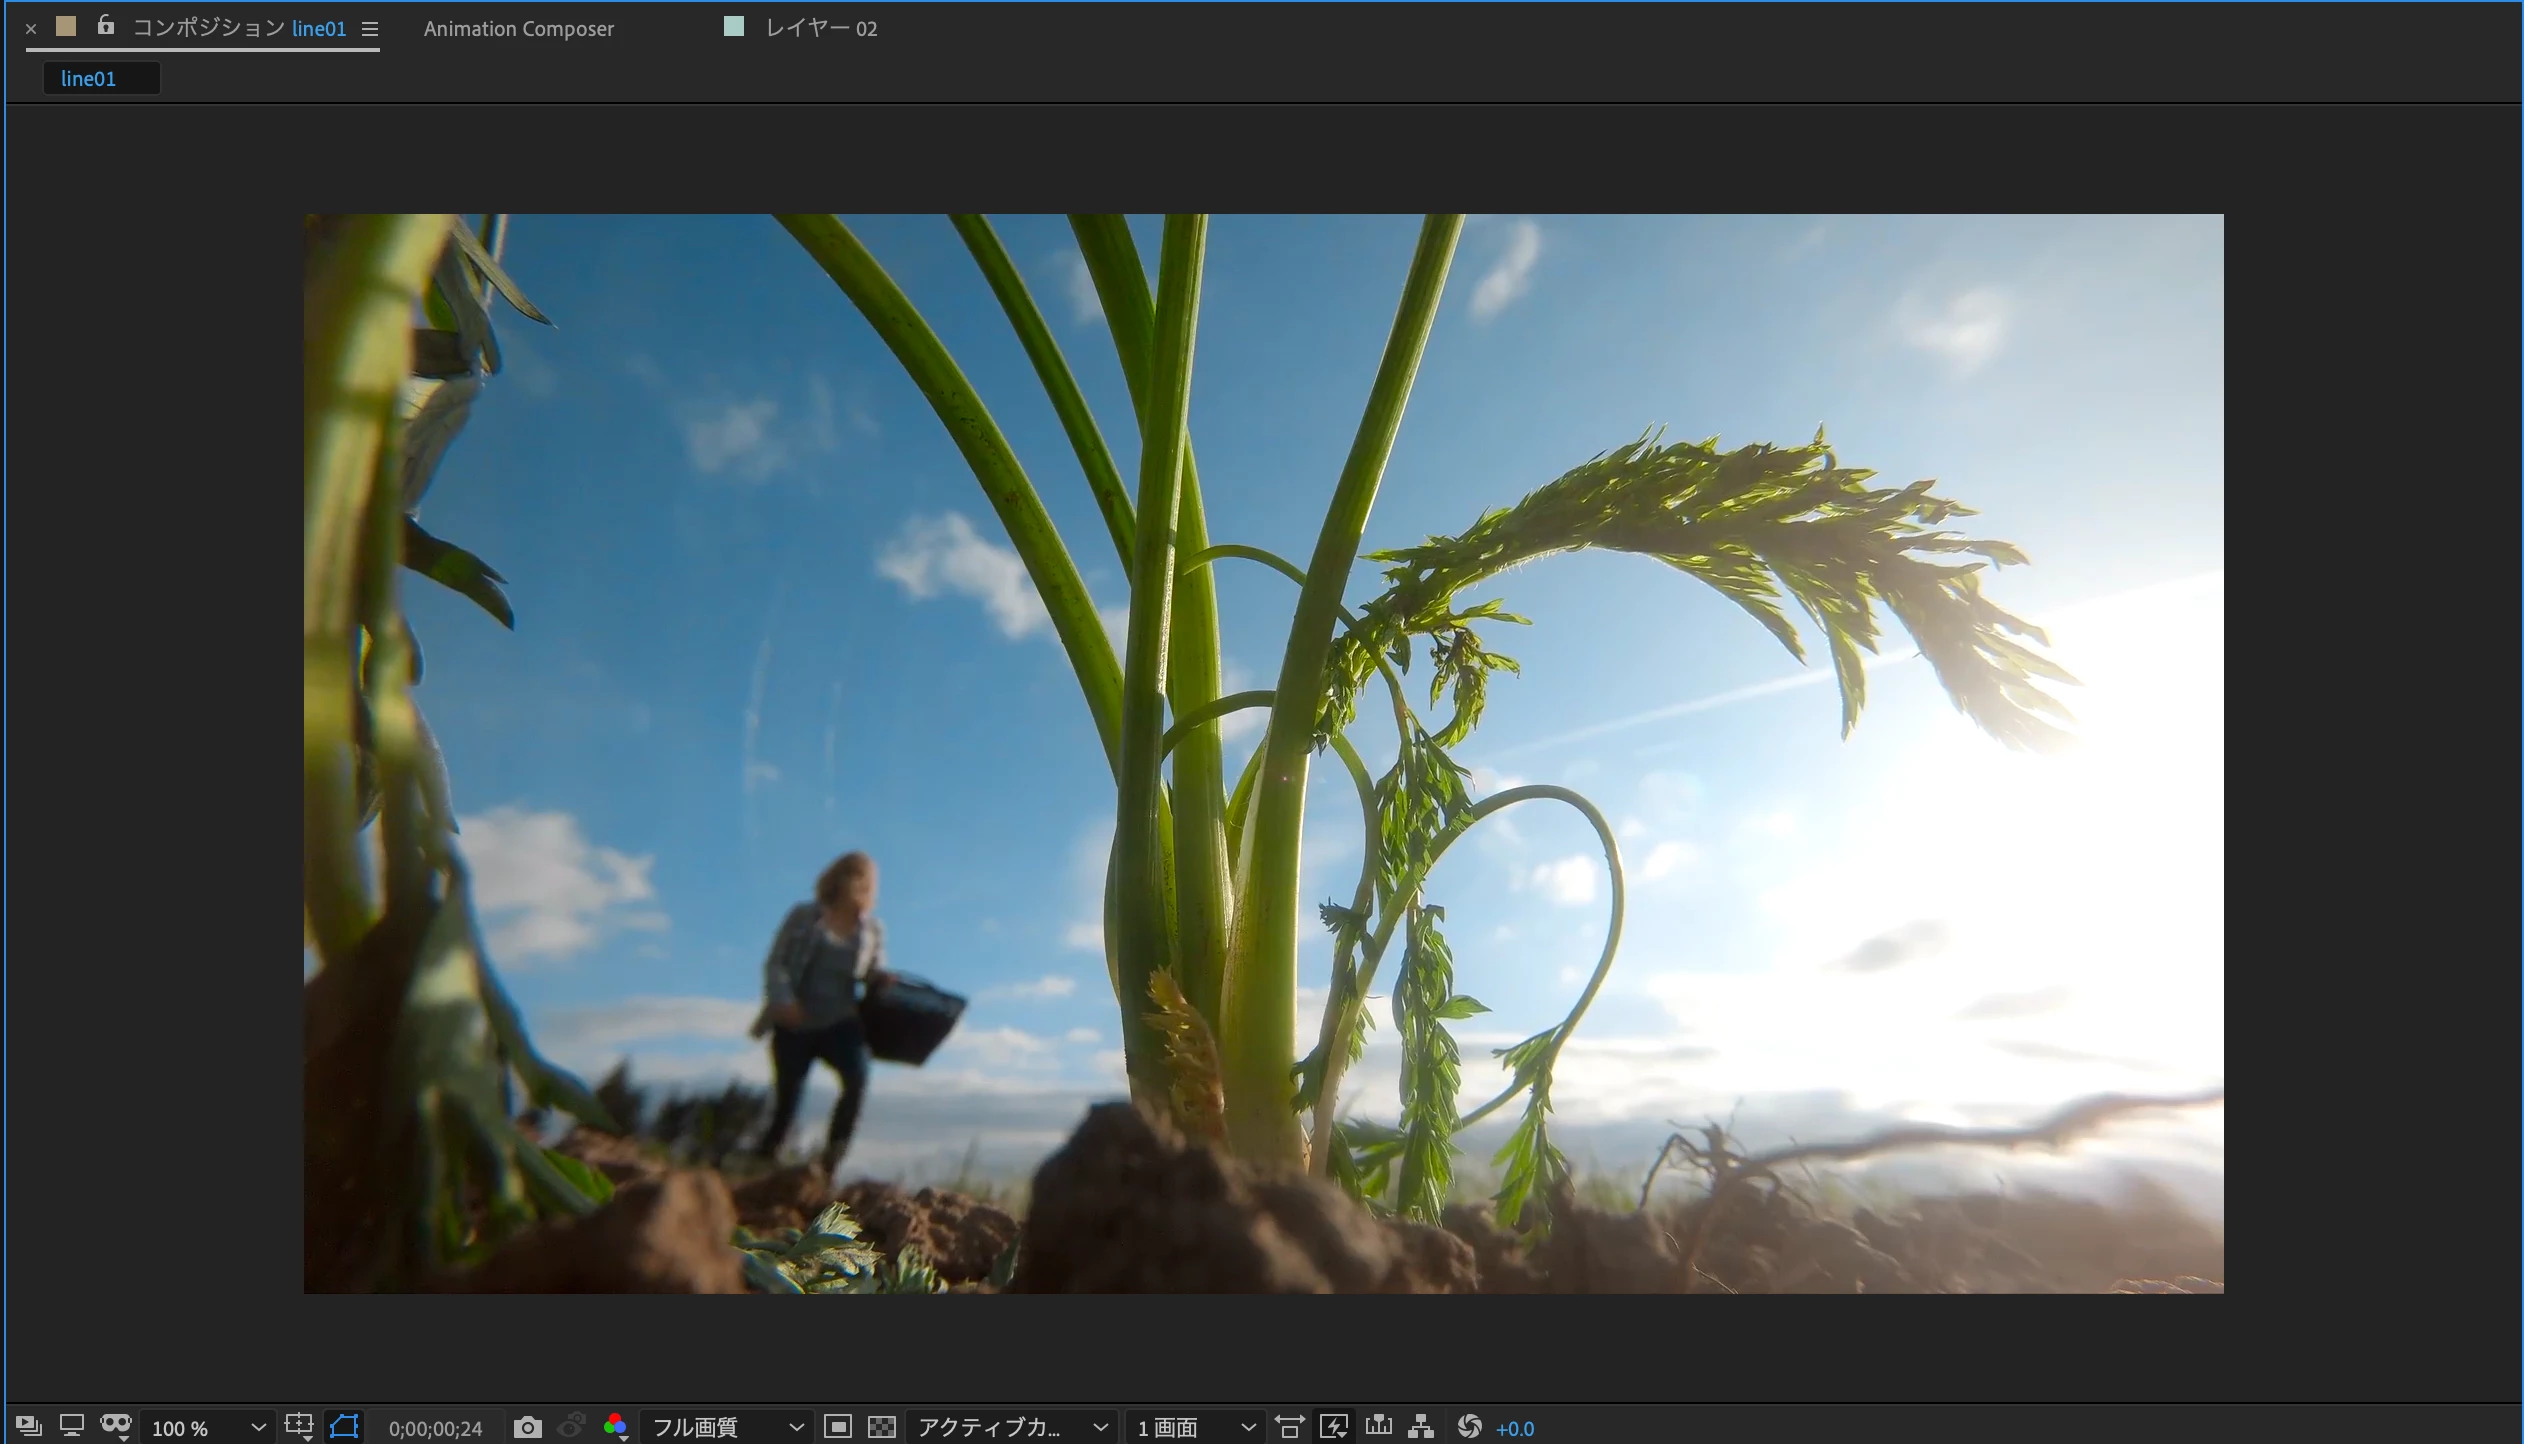Toggle transparency grid

point(881,1427)
